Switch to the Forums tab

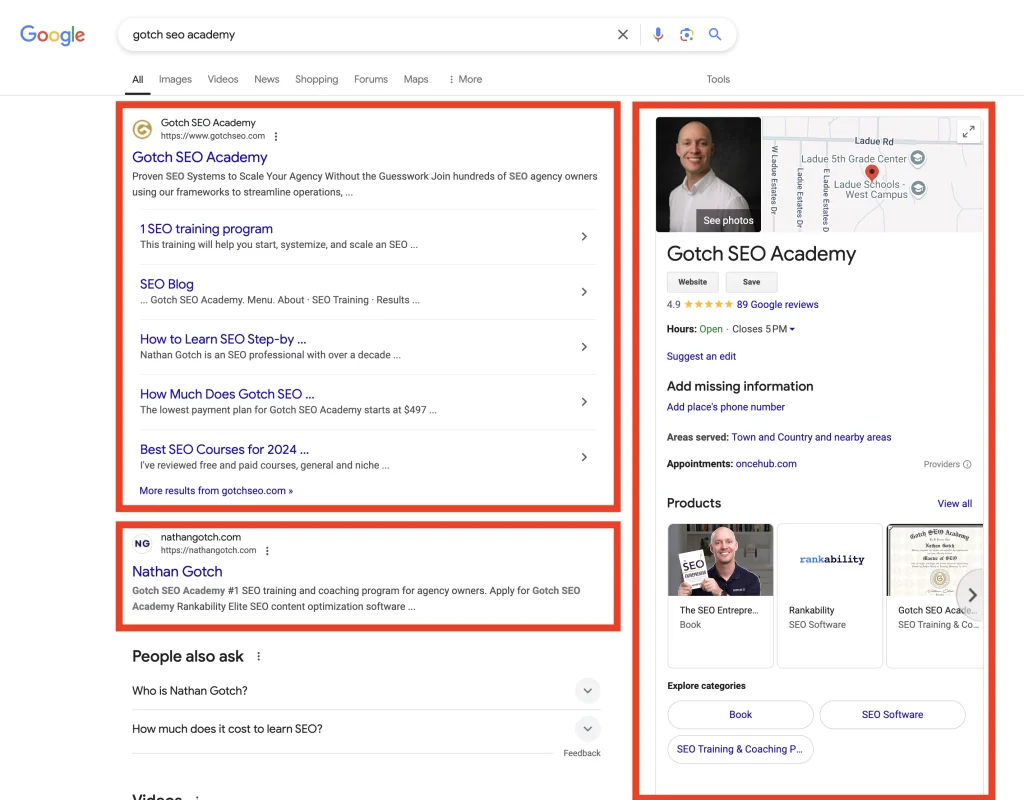point(371,79)
